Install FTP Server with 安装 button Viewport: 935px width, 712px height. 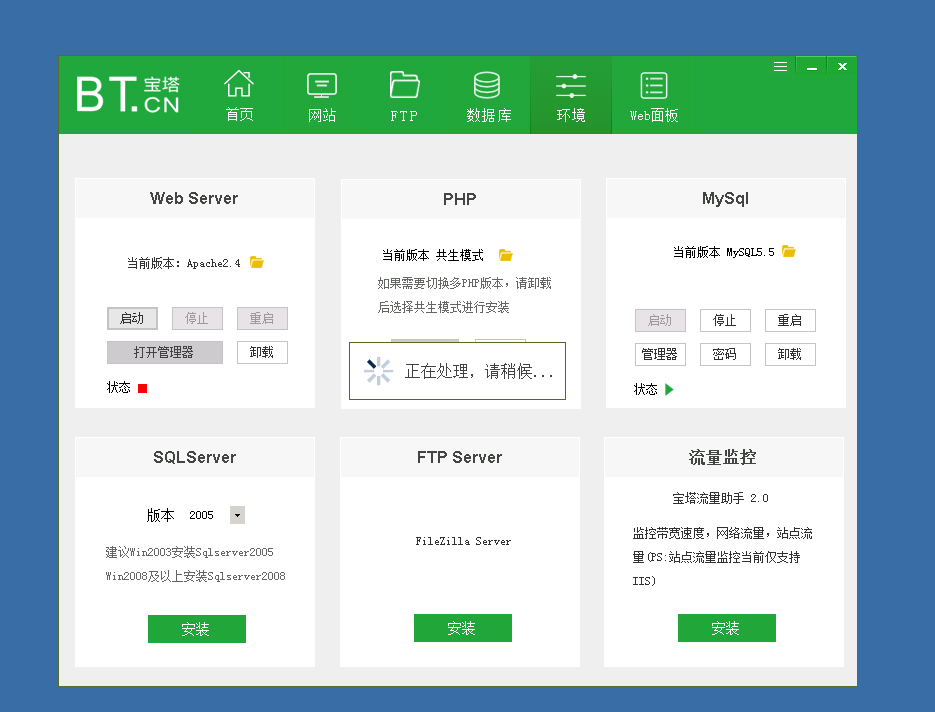[x=463, y=628]
